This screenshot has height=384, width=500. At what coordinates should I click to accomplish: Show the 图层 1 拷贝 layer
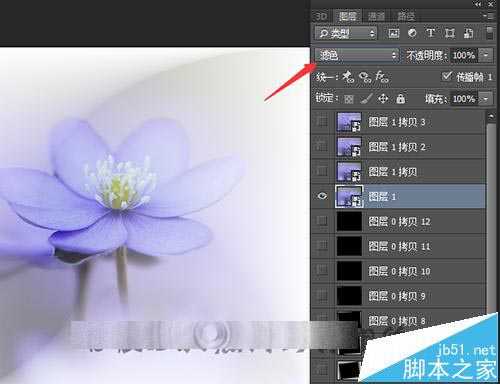(322, 171)
